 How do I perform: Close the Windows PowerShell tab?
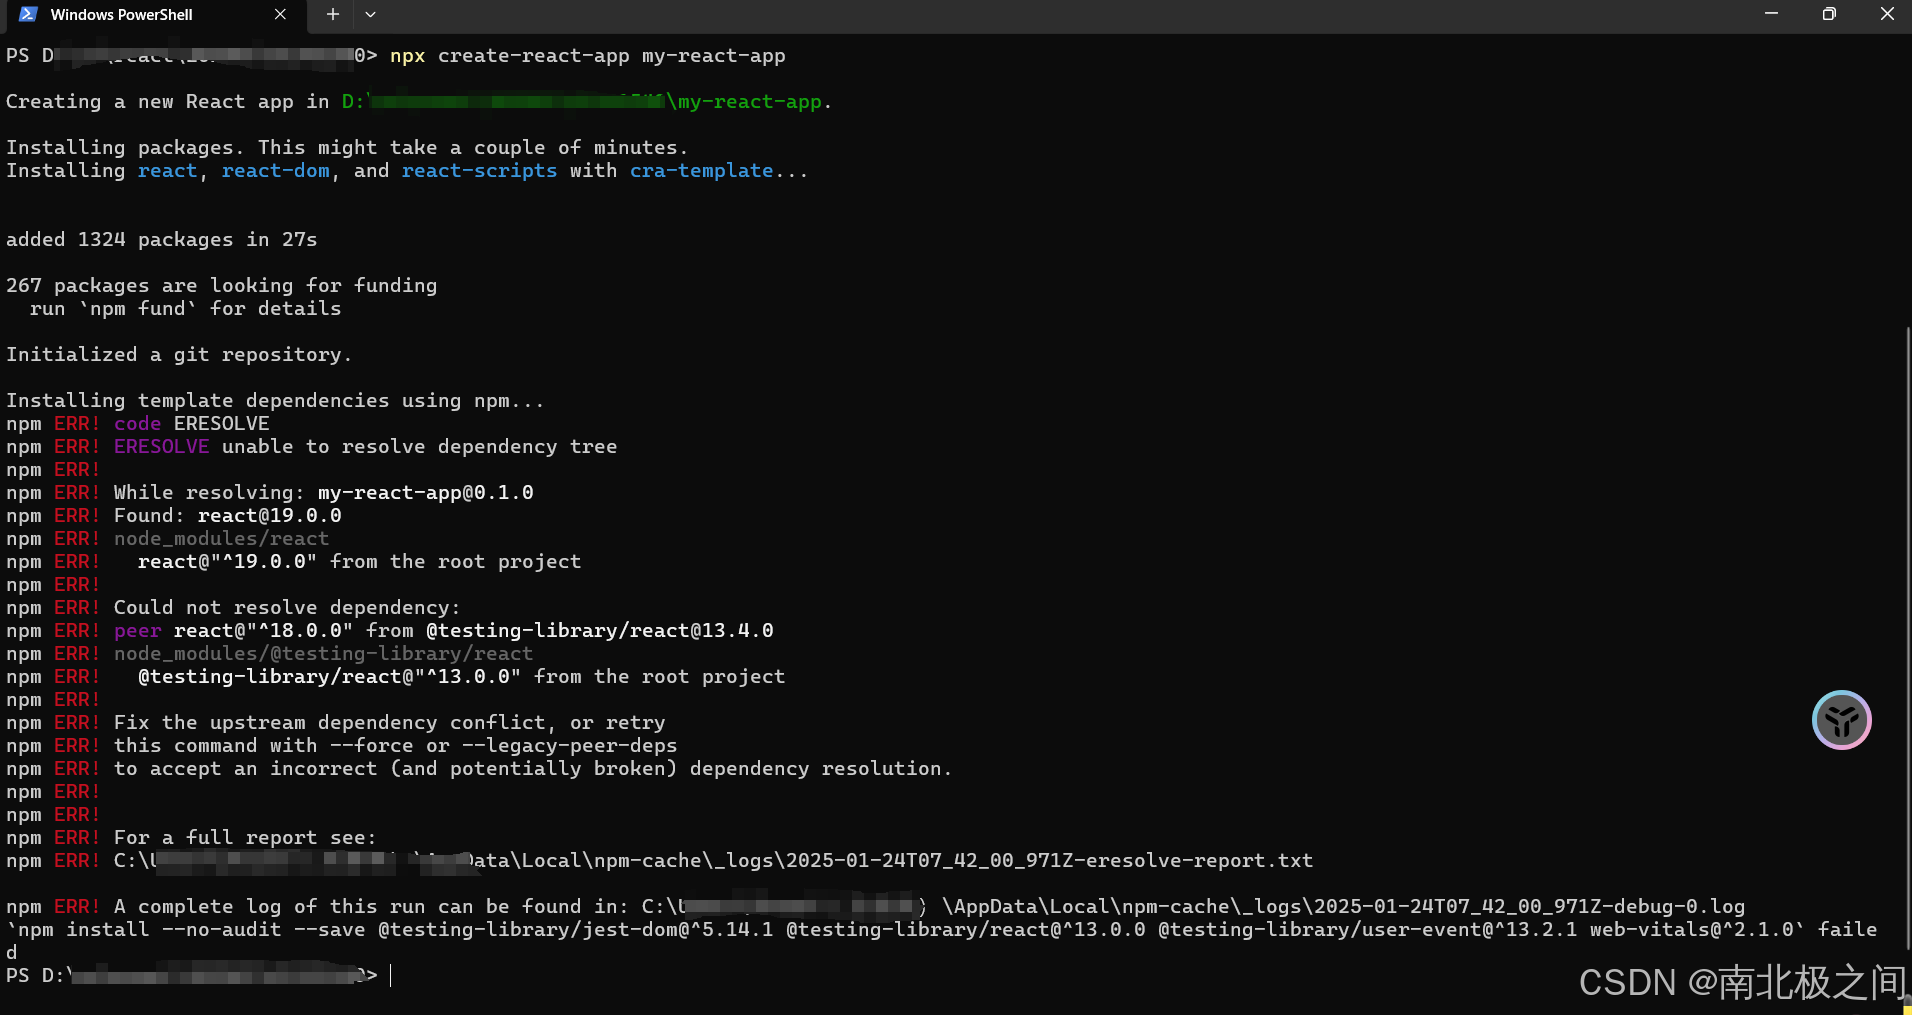[x=280, y=15]
